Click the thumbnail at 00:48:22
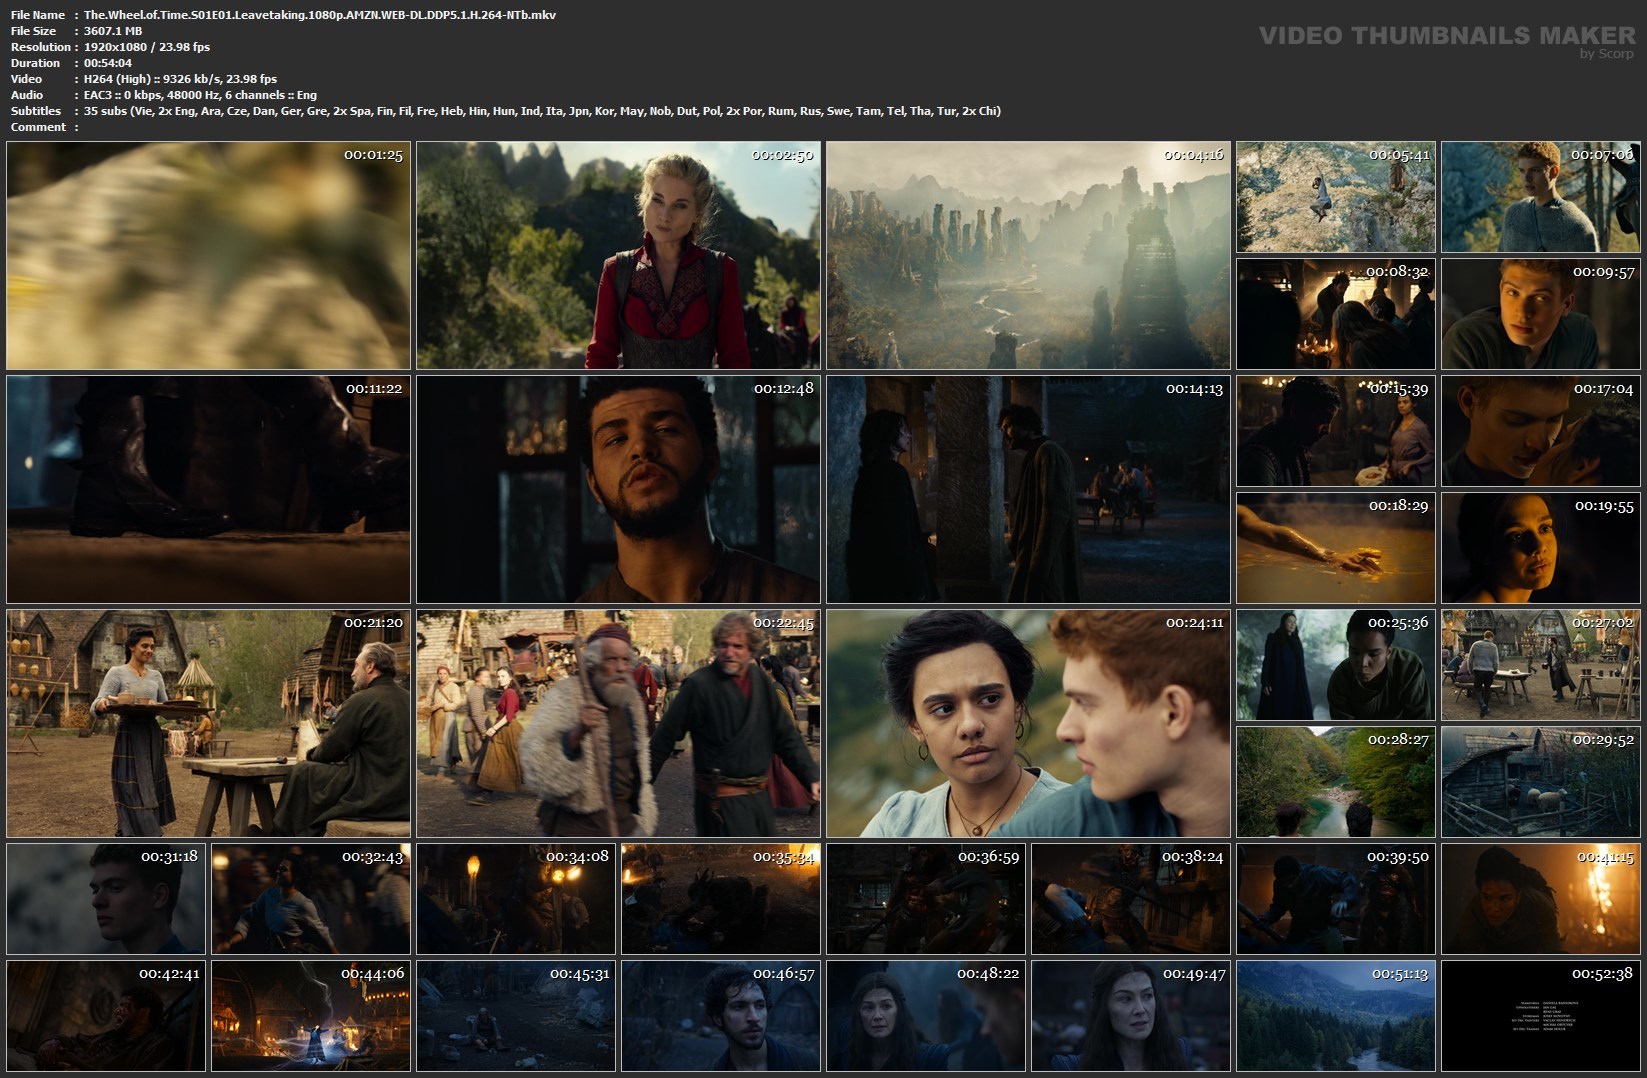Viewport: 1647px width, 1078px height. (926, 1016)
